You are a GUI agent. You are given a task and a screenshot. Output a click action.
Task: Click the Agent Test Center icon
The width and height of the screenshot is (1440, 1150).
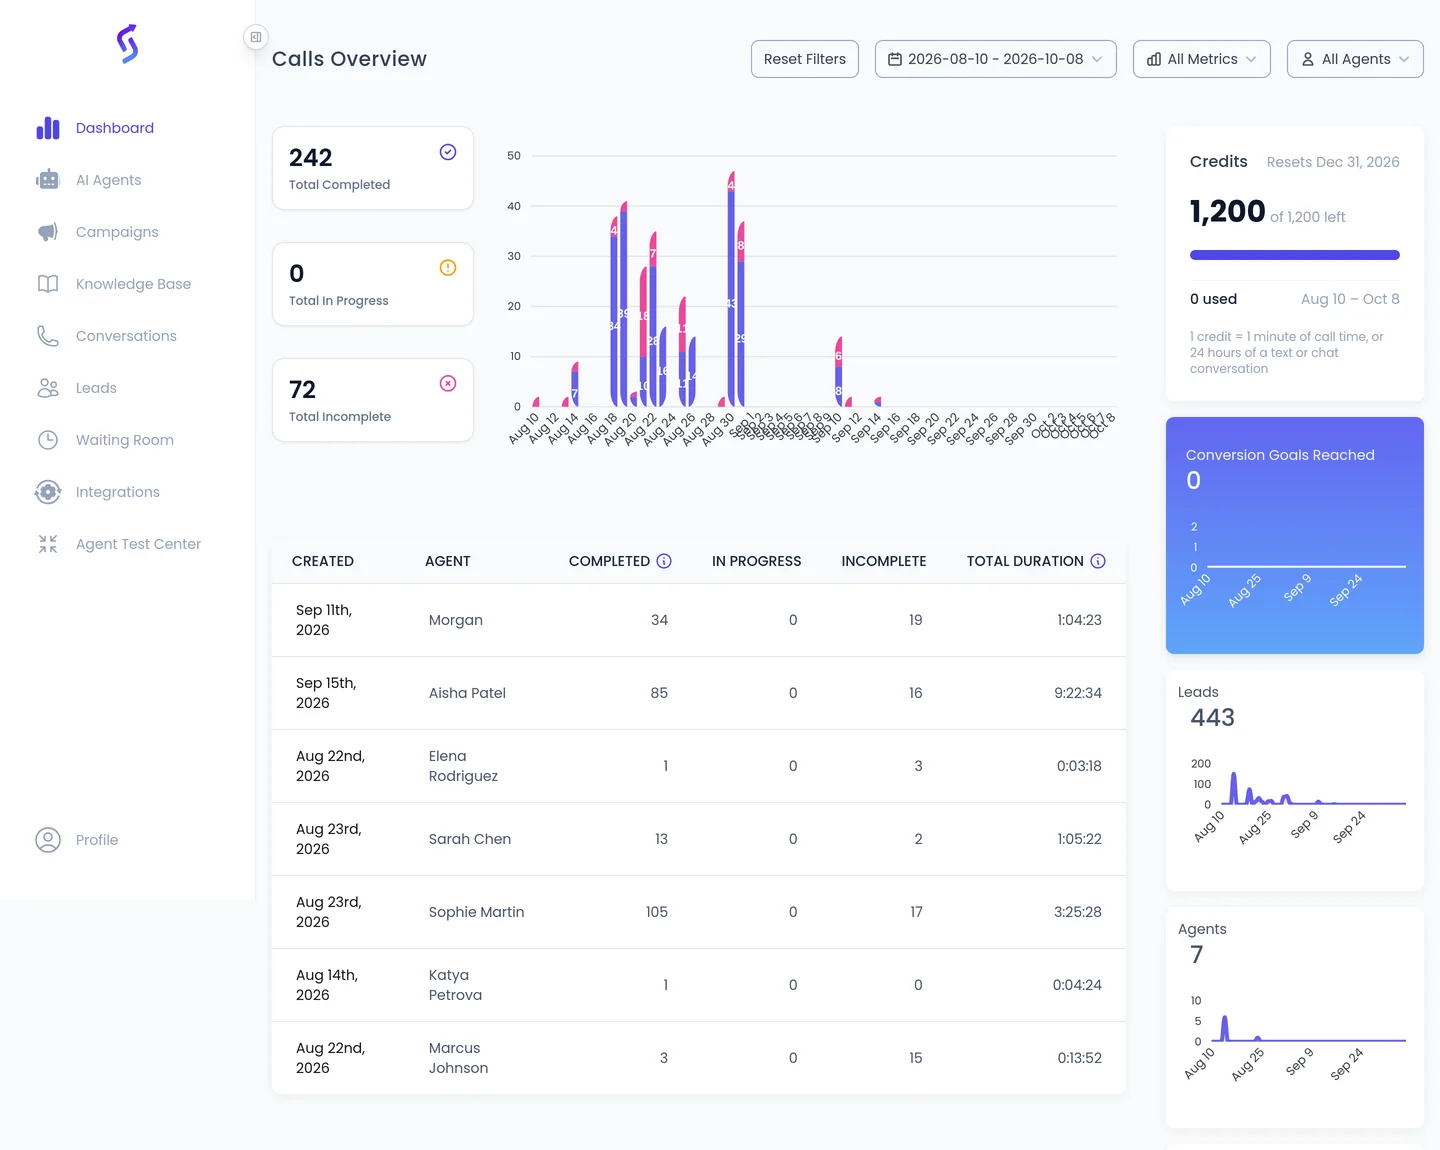tap(48, 544)
